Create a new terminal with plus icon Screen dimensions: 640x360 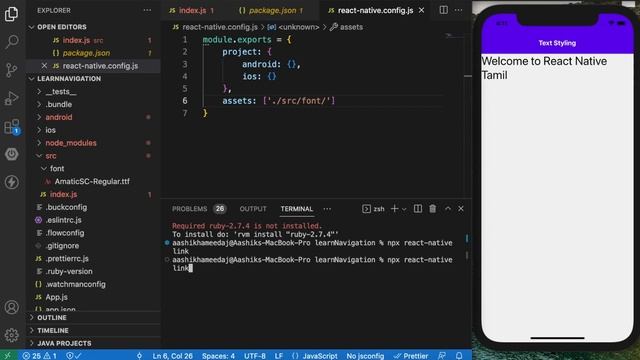[x=394, y=209]
